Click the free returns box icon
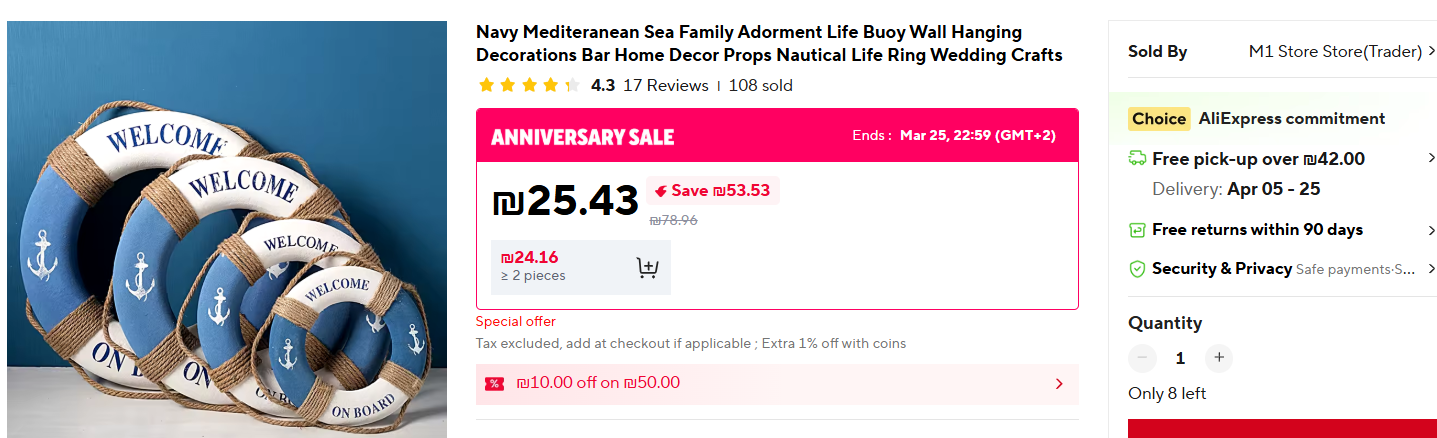Viewport: 1437px width, 438px height. (1137, 230)
